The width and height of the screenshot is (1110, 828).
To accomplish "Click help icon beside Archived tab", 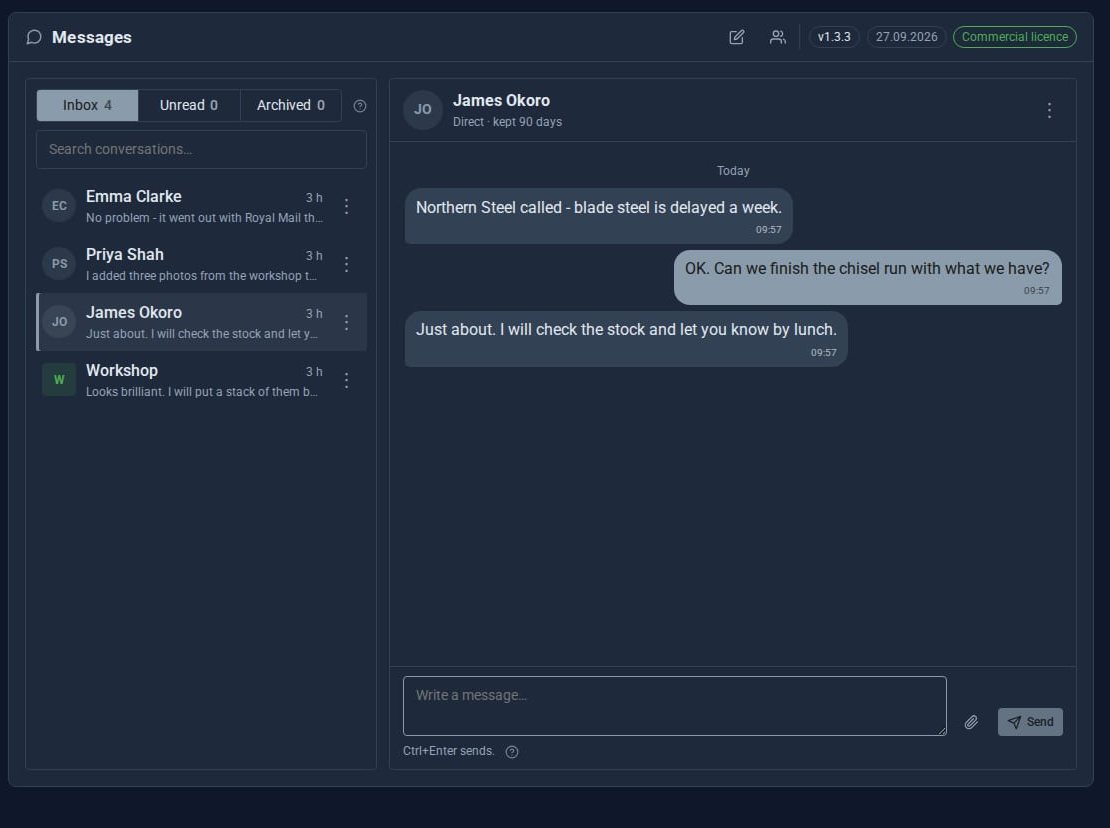I will click(360, 106).
